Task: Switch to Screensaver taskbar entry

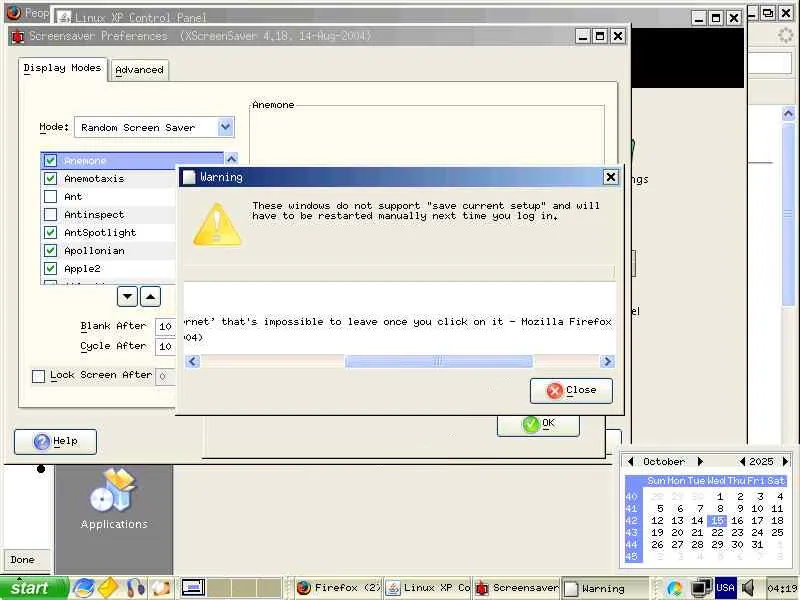Action: [x=516, y=588]
